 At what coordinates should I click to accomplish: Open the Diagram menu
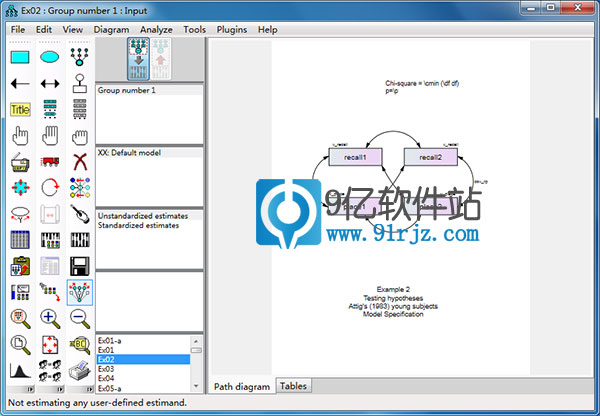111,29
